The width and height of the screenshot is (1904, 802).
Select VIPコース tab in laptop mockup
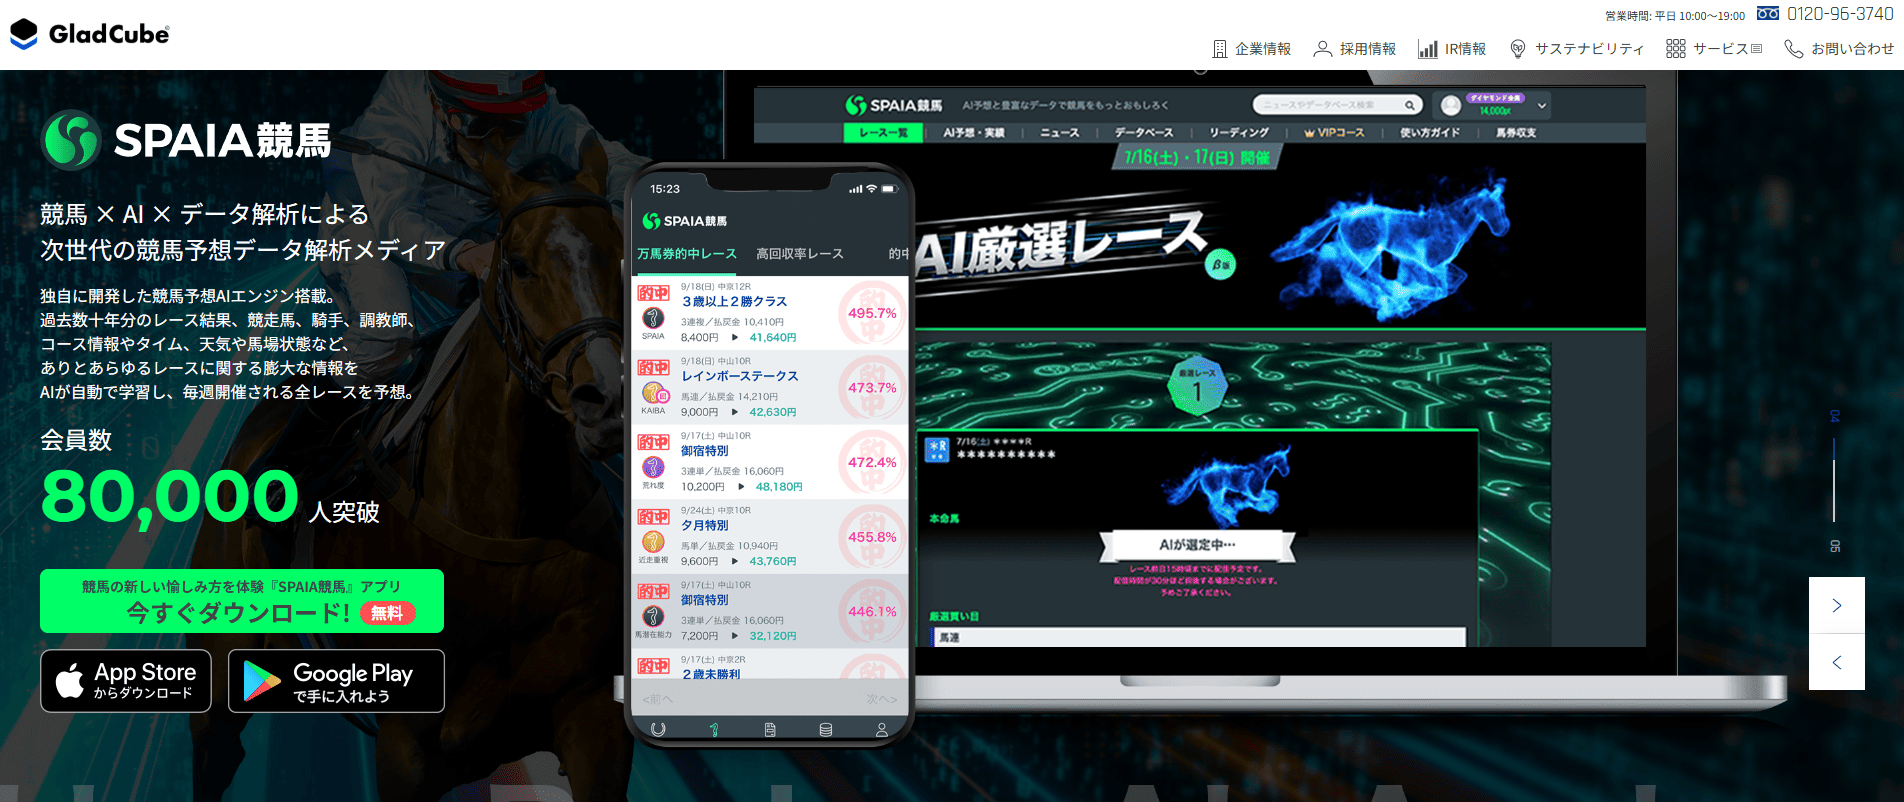tap(1334, 132)
